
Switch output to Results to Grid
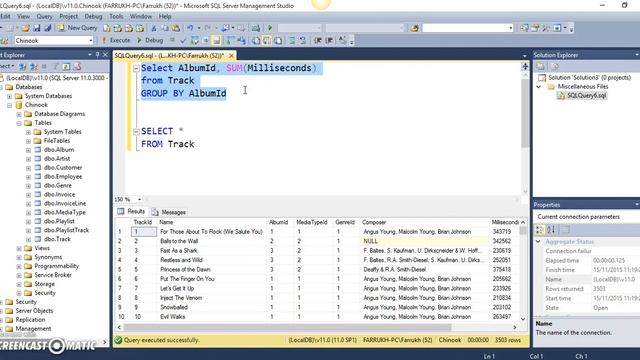[x=267, y=40]
